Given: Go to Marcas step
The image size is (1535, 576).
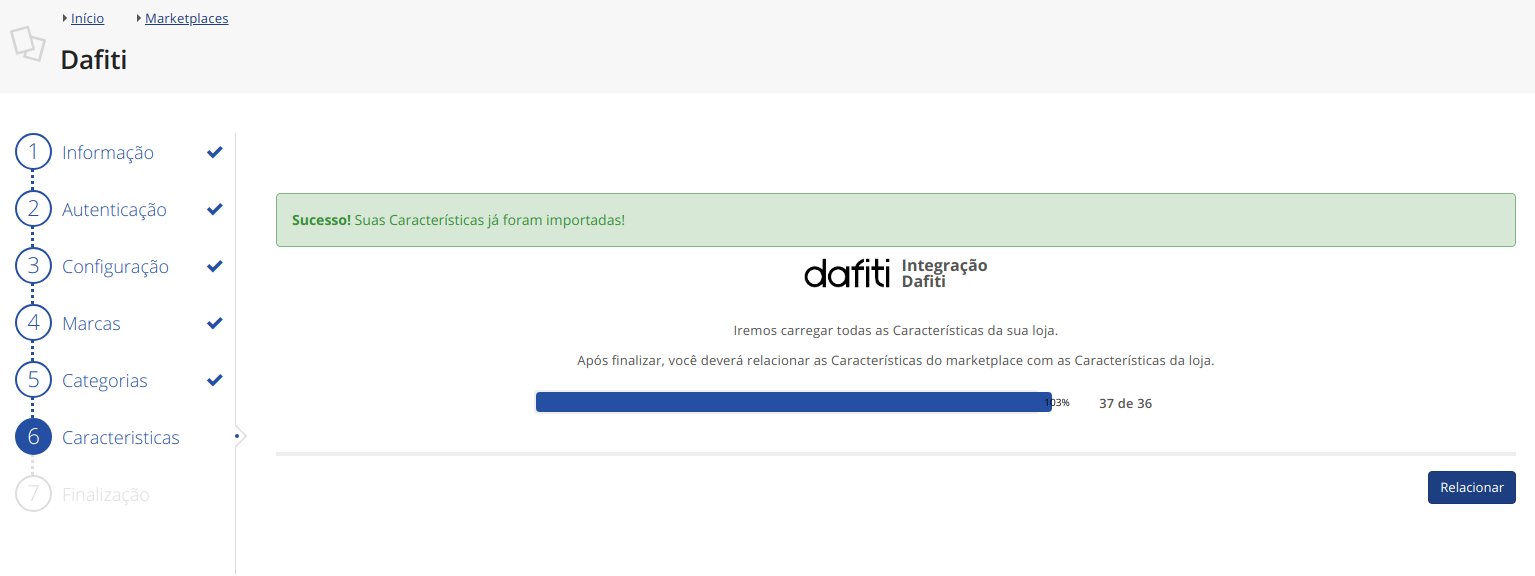Looking at the screenshot, I should 91,324.
